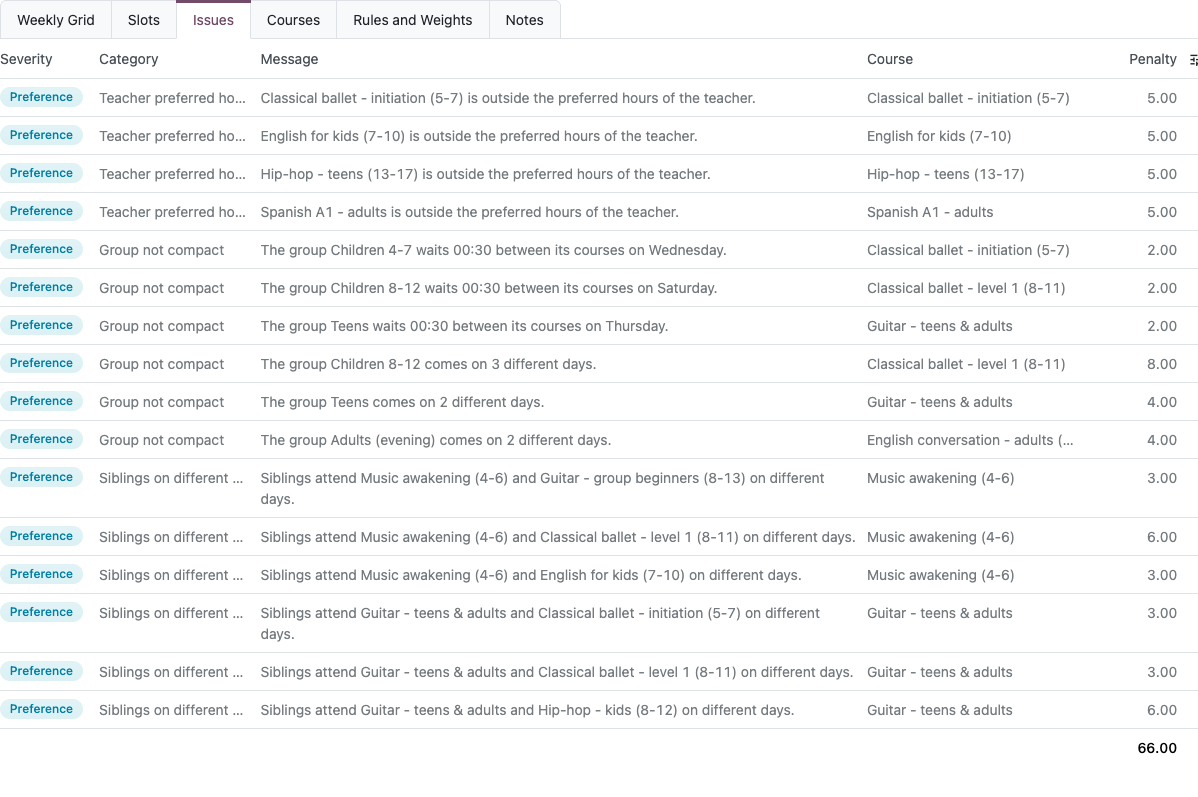Select the course cell "Spanish A1 - adults"
The image size is (1198, 797).
[930, 212]
